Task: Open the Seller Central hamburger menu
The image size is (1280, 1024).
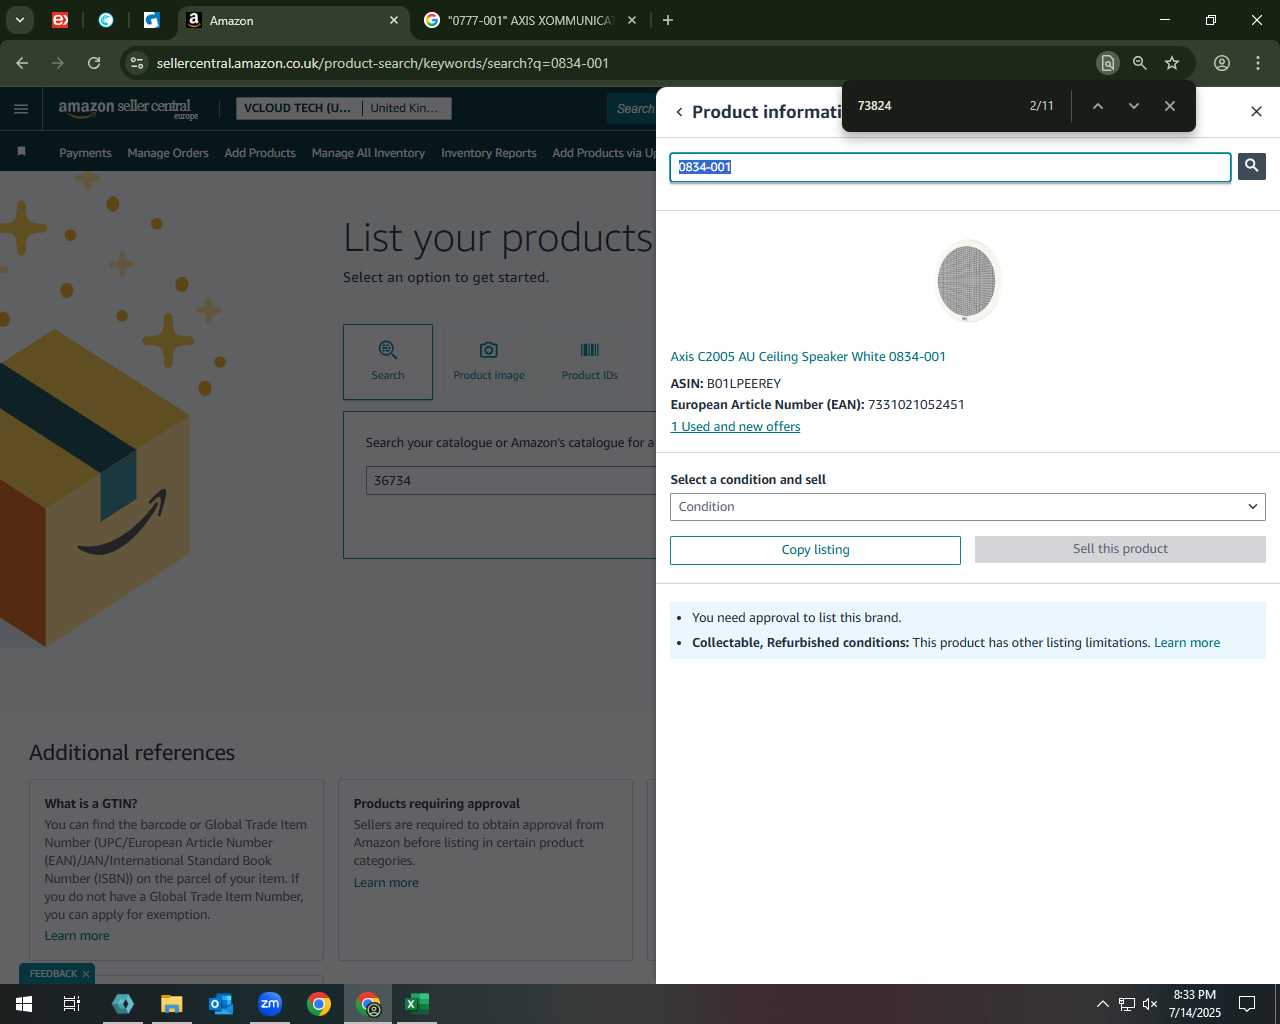Action: coord(21,109)
